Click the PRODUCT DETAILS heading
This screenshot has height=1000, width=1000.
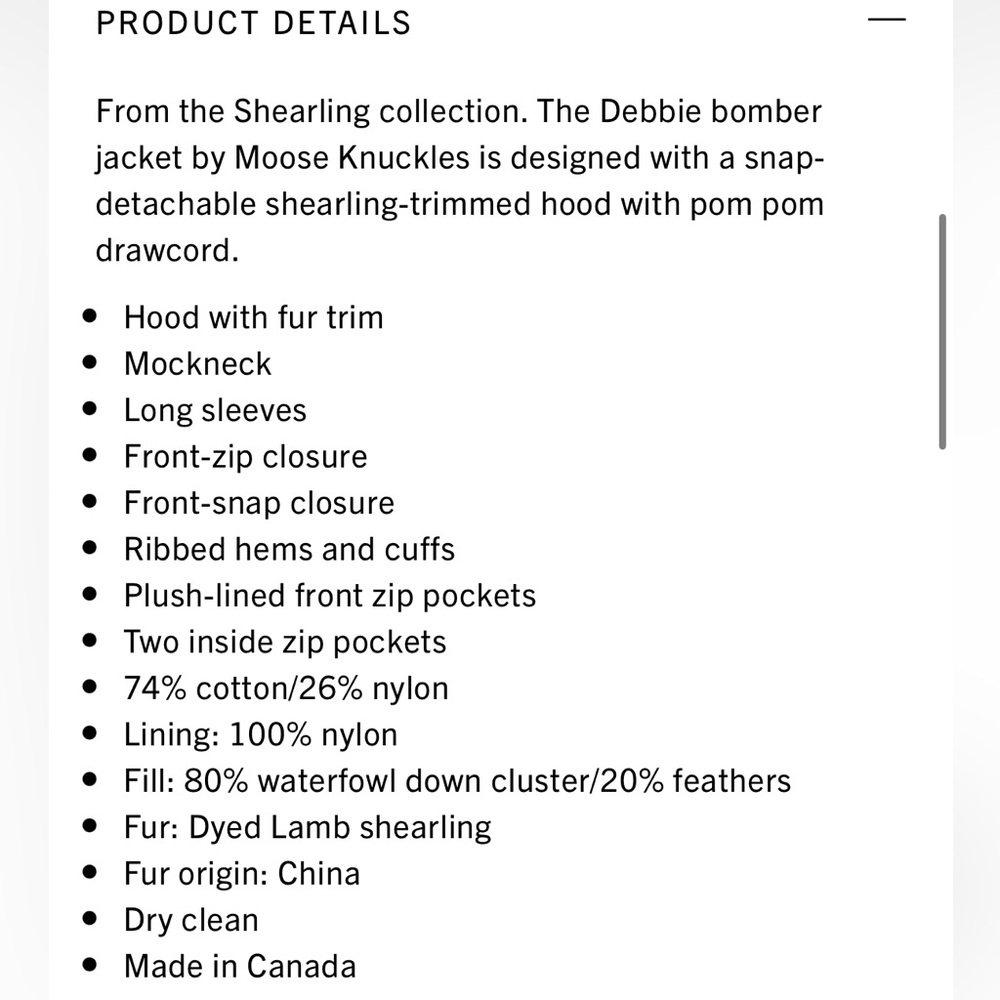point(254,24)
